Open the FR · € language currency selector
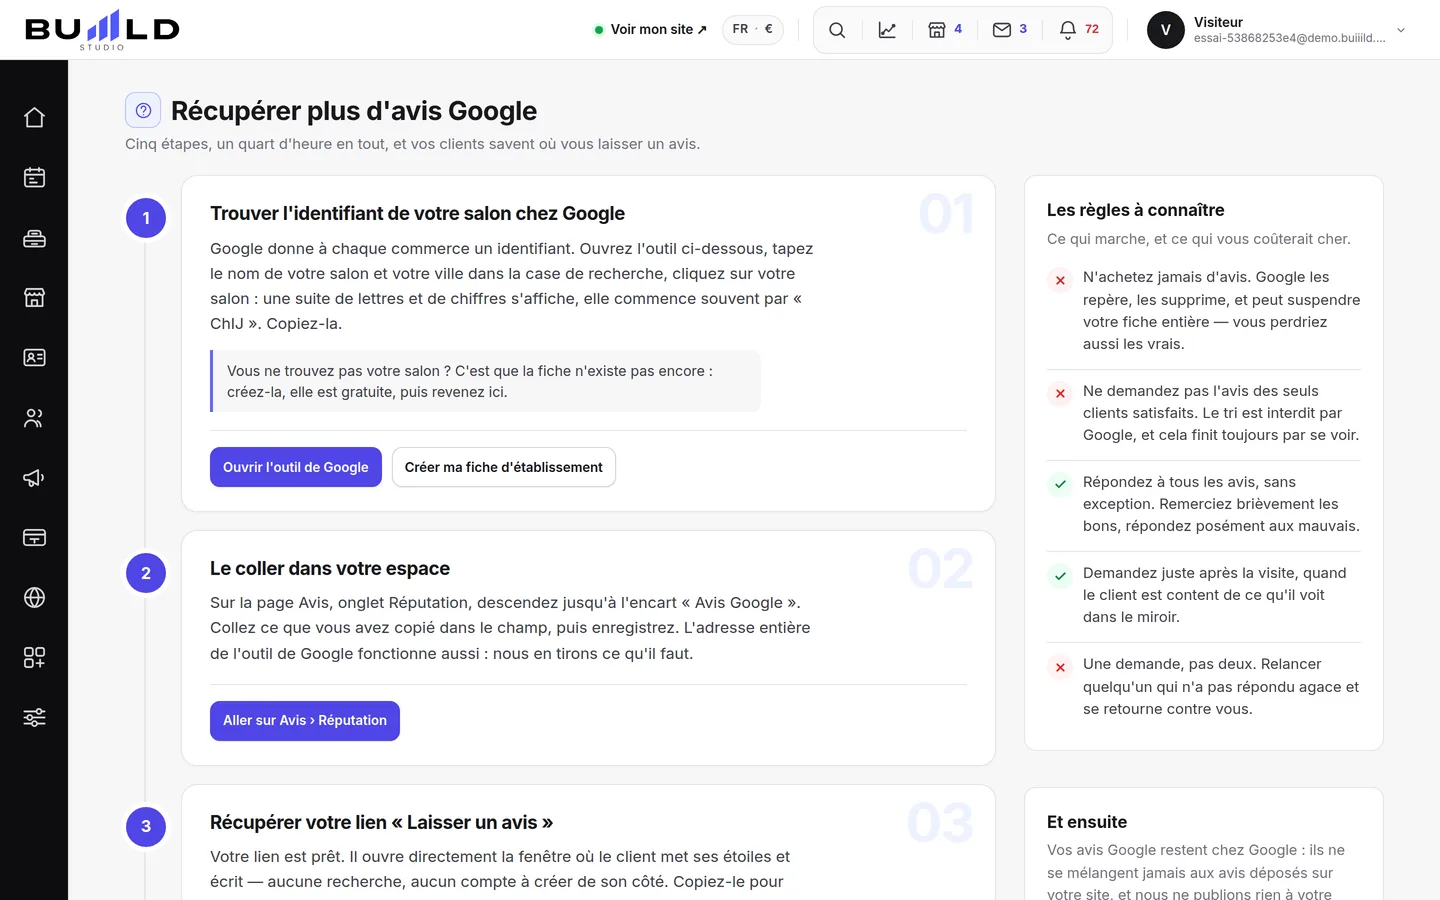This screenshot has width=1440, height=900. [x=753, y=29]
